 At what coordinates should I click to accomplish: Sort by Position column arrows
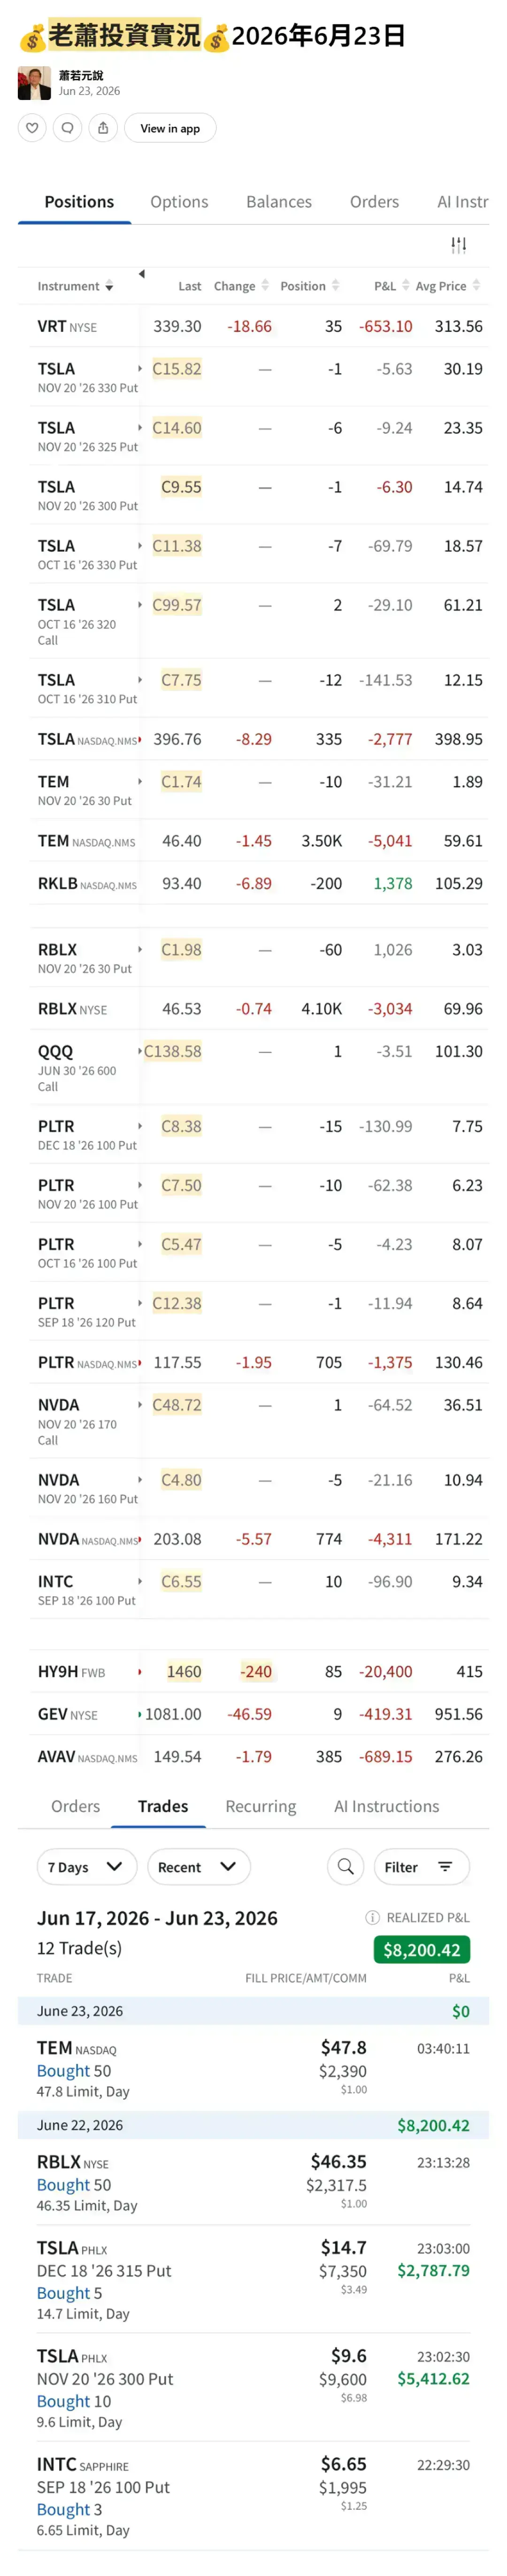click(x=335, y=285)
